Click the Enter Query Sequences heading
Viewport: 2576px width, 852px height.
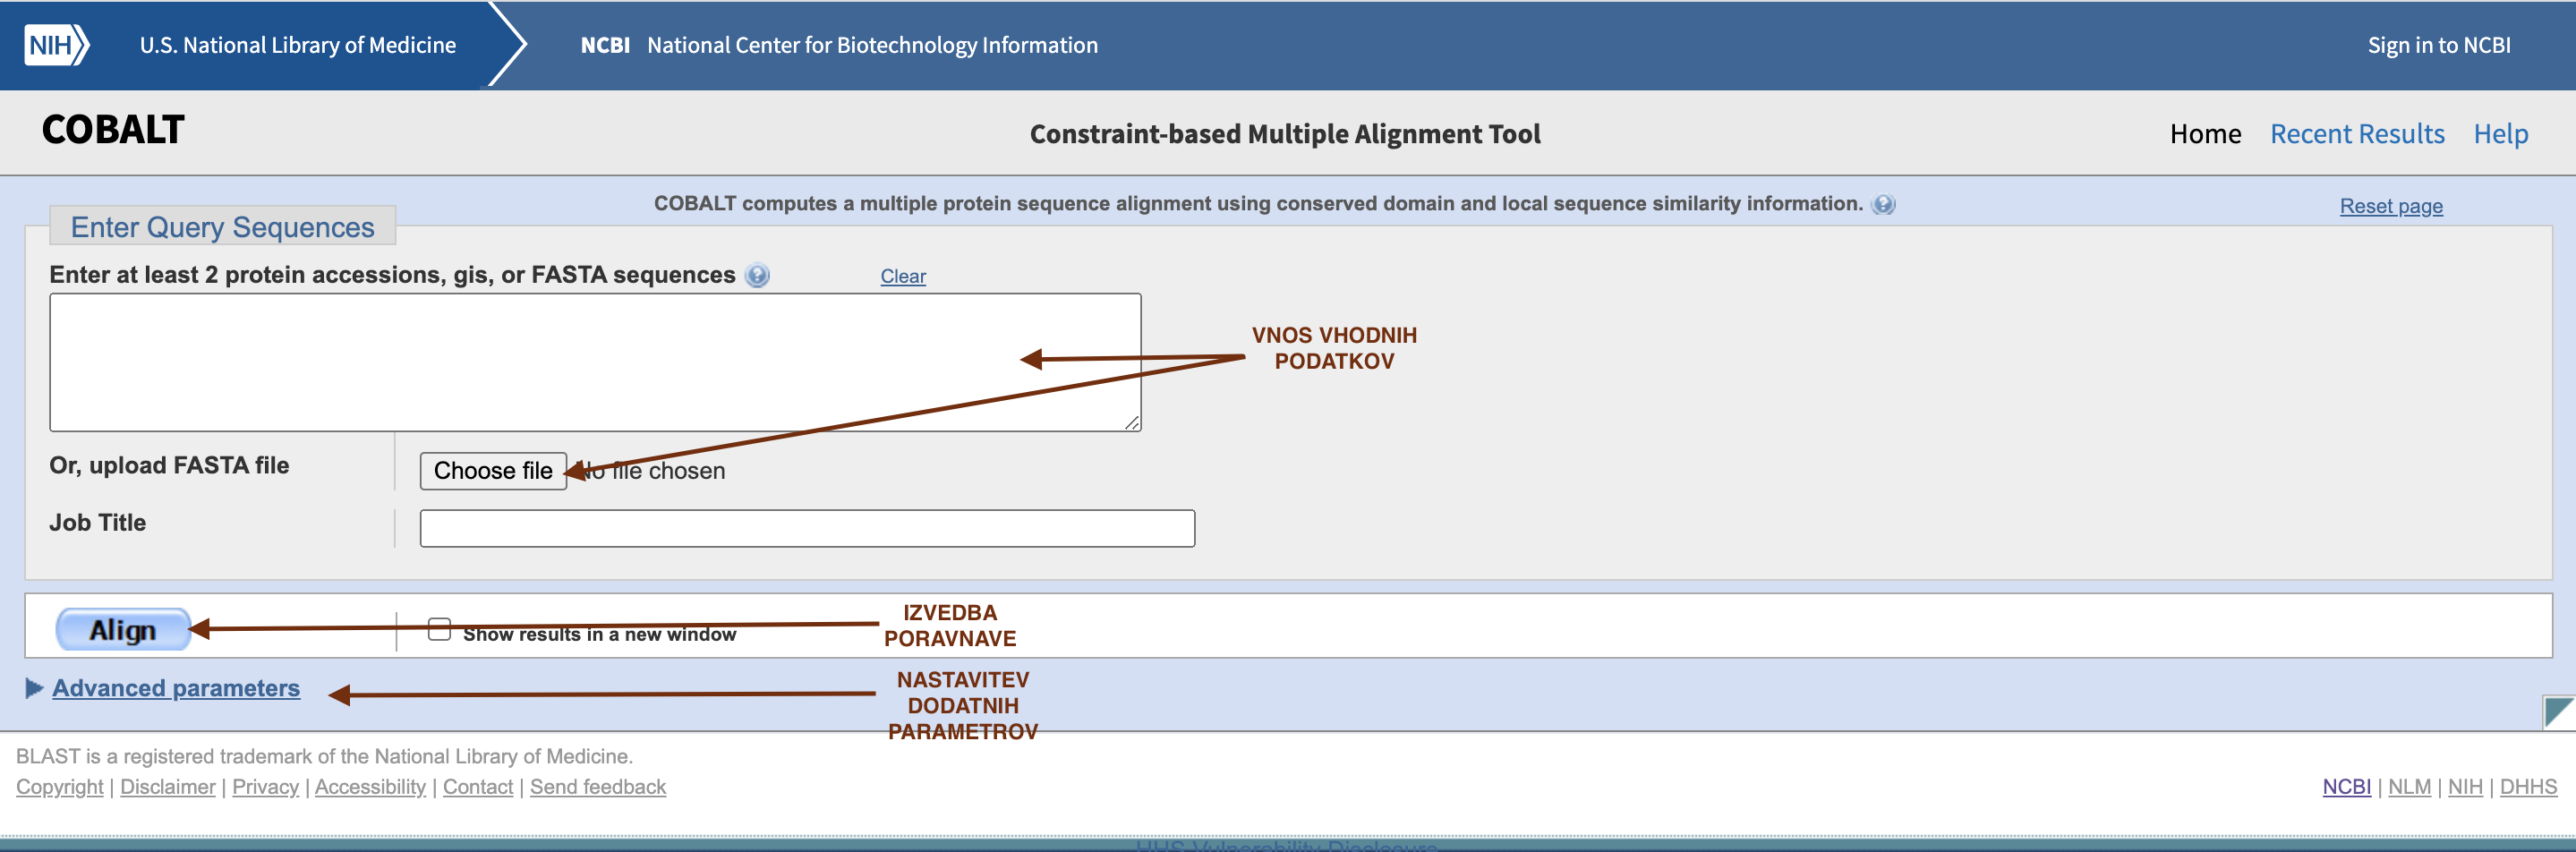[223, 227]
